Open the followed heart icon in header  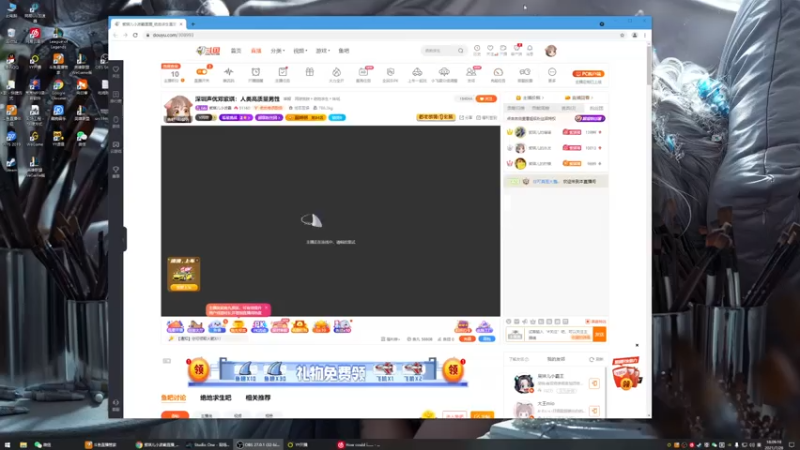(490, 48)
